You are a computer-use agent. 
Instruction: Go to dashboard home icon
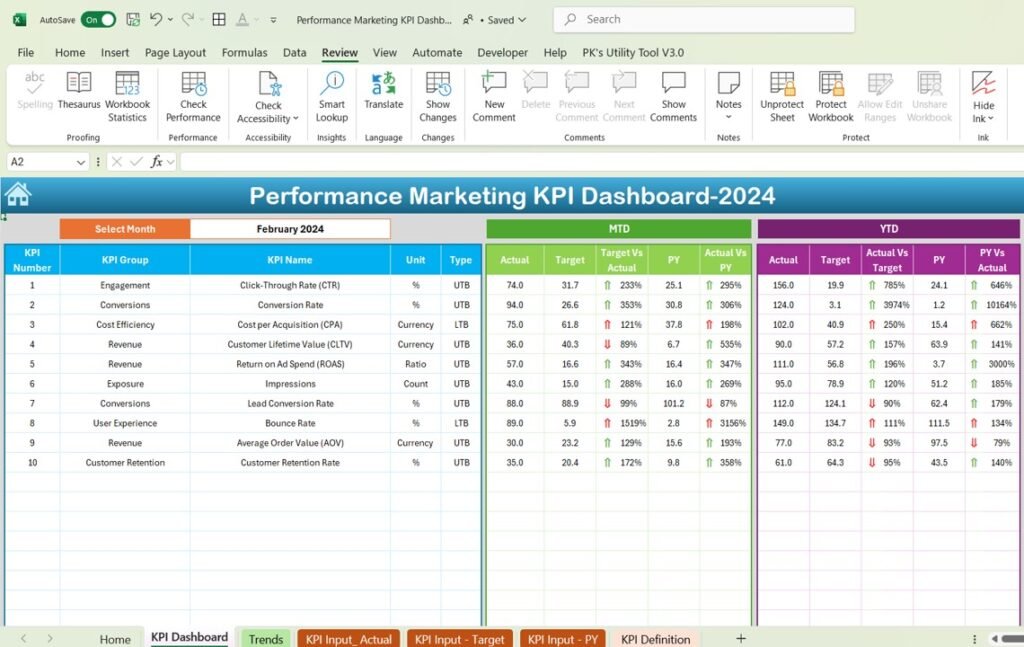[x=18, y=195]
